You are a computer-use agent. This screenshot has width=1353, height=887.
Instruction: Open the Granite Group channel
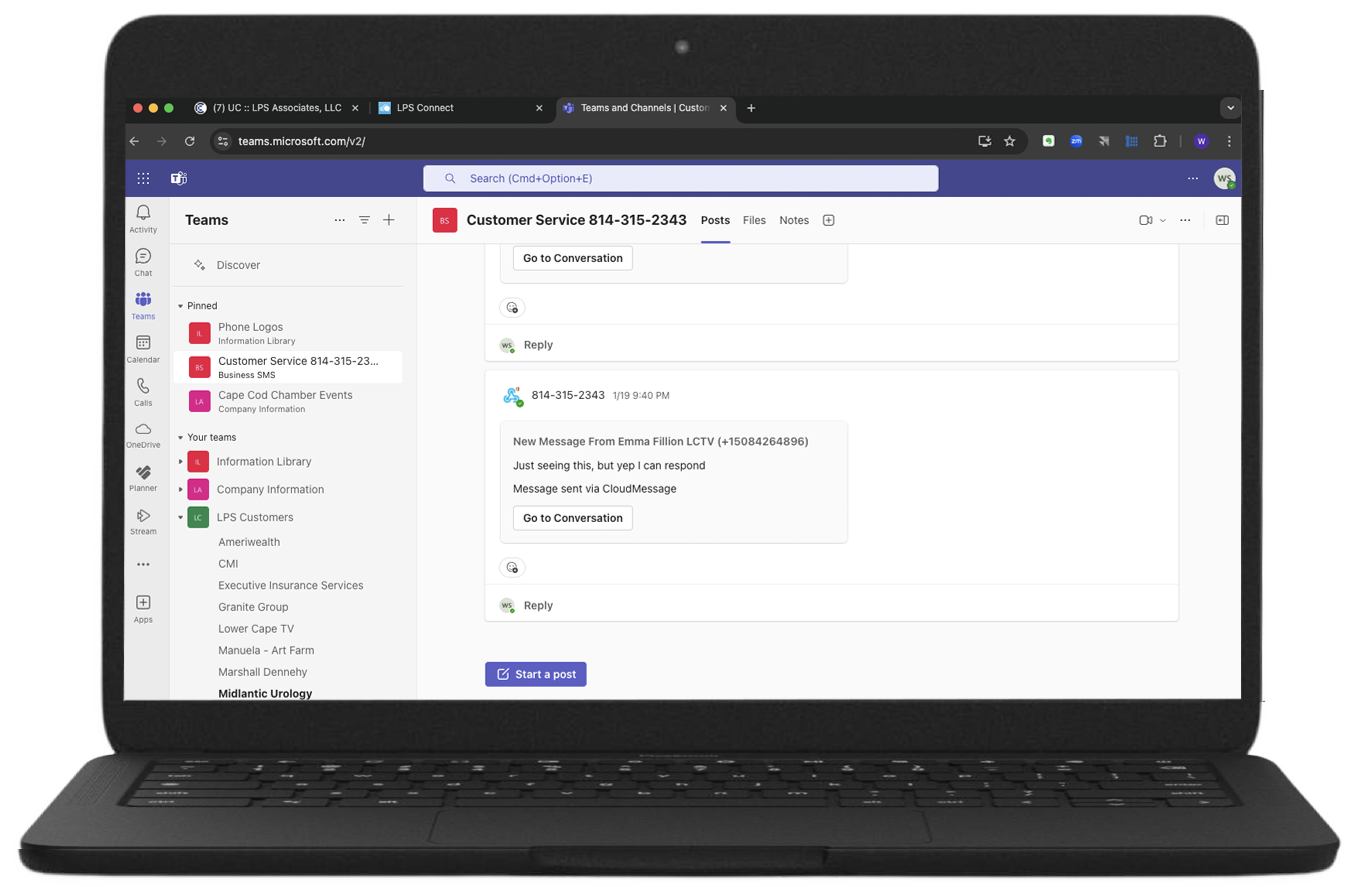click(253, 607)
